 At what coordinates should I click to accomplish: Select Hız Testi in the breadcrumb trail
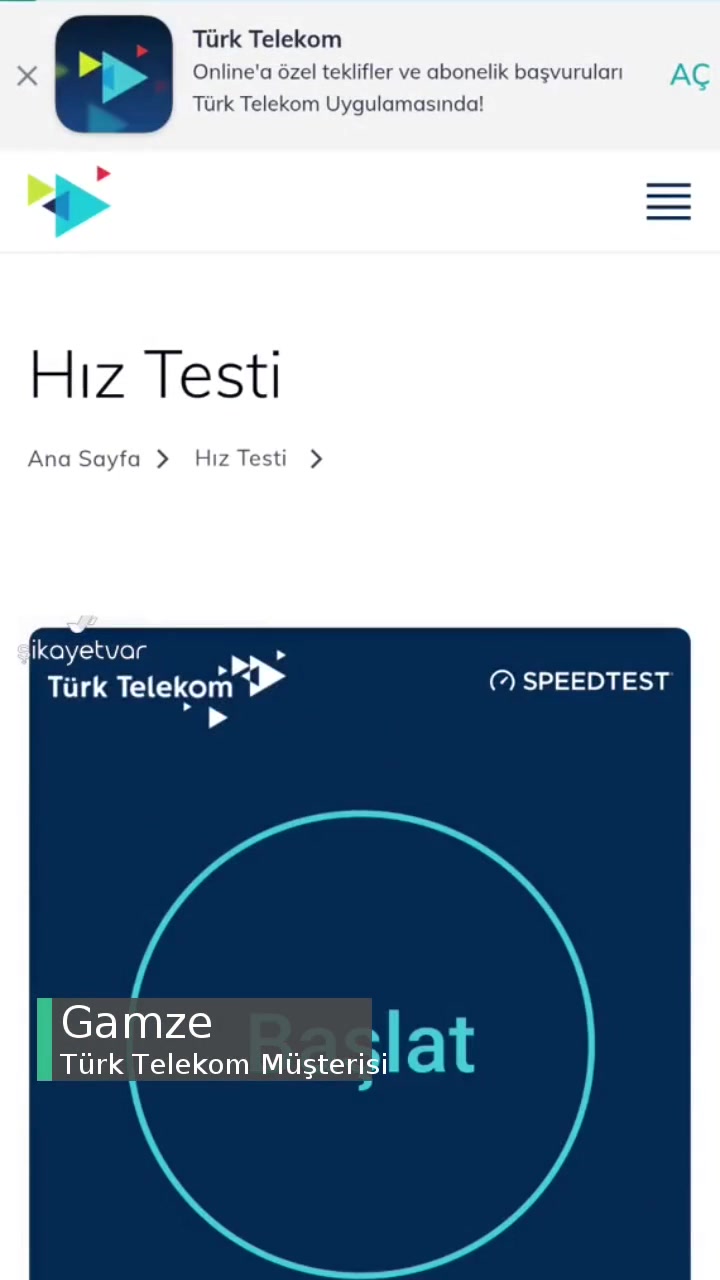point(240,458)
